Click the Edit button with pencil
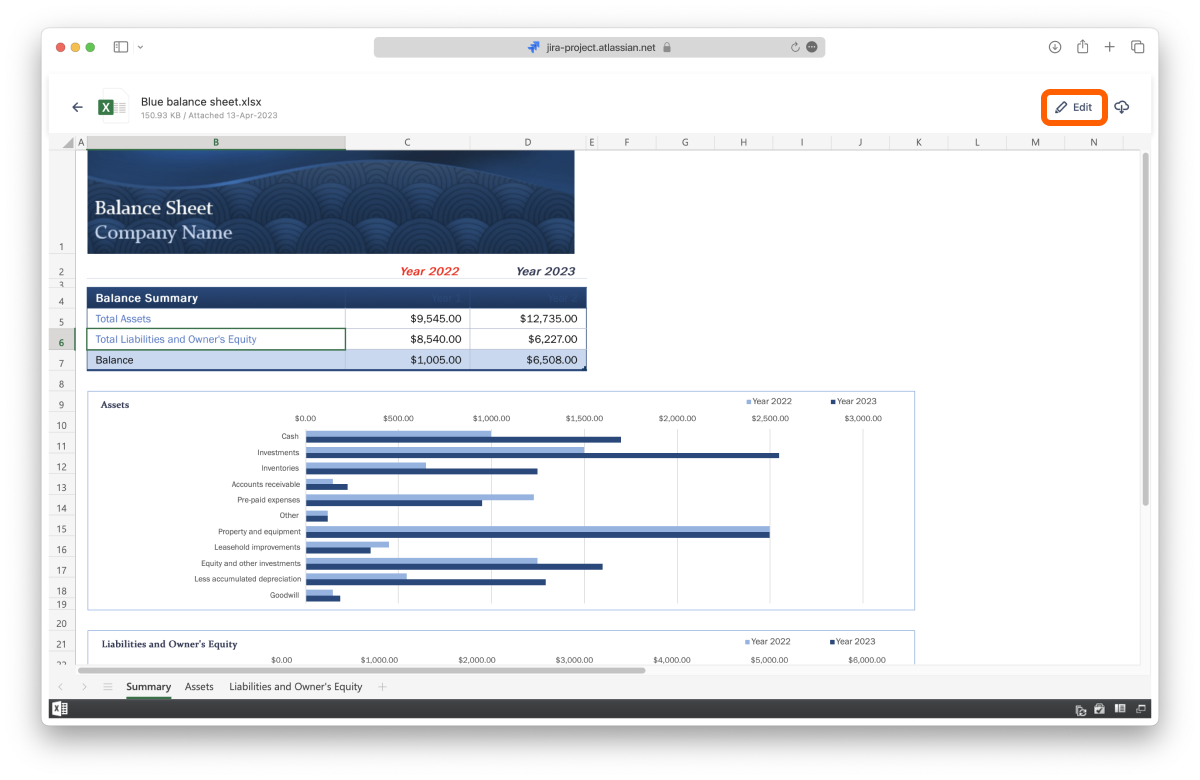1200x780 pixels. point(1074,107)
